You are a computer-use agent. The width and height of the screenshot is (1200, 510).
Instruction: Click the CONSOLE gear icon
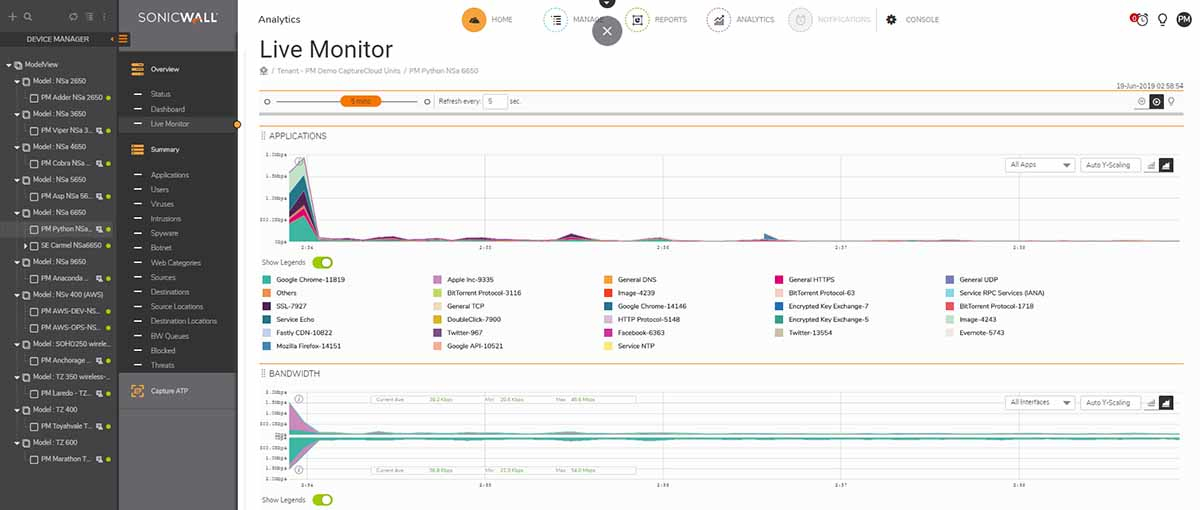(891, 20)
